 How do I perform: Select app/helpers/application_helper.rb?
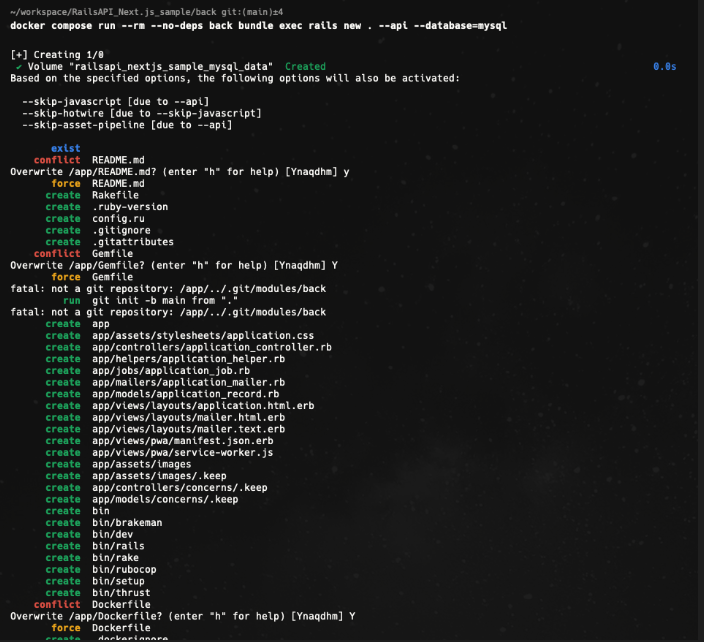(189, 359)
